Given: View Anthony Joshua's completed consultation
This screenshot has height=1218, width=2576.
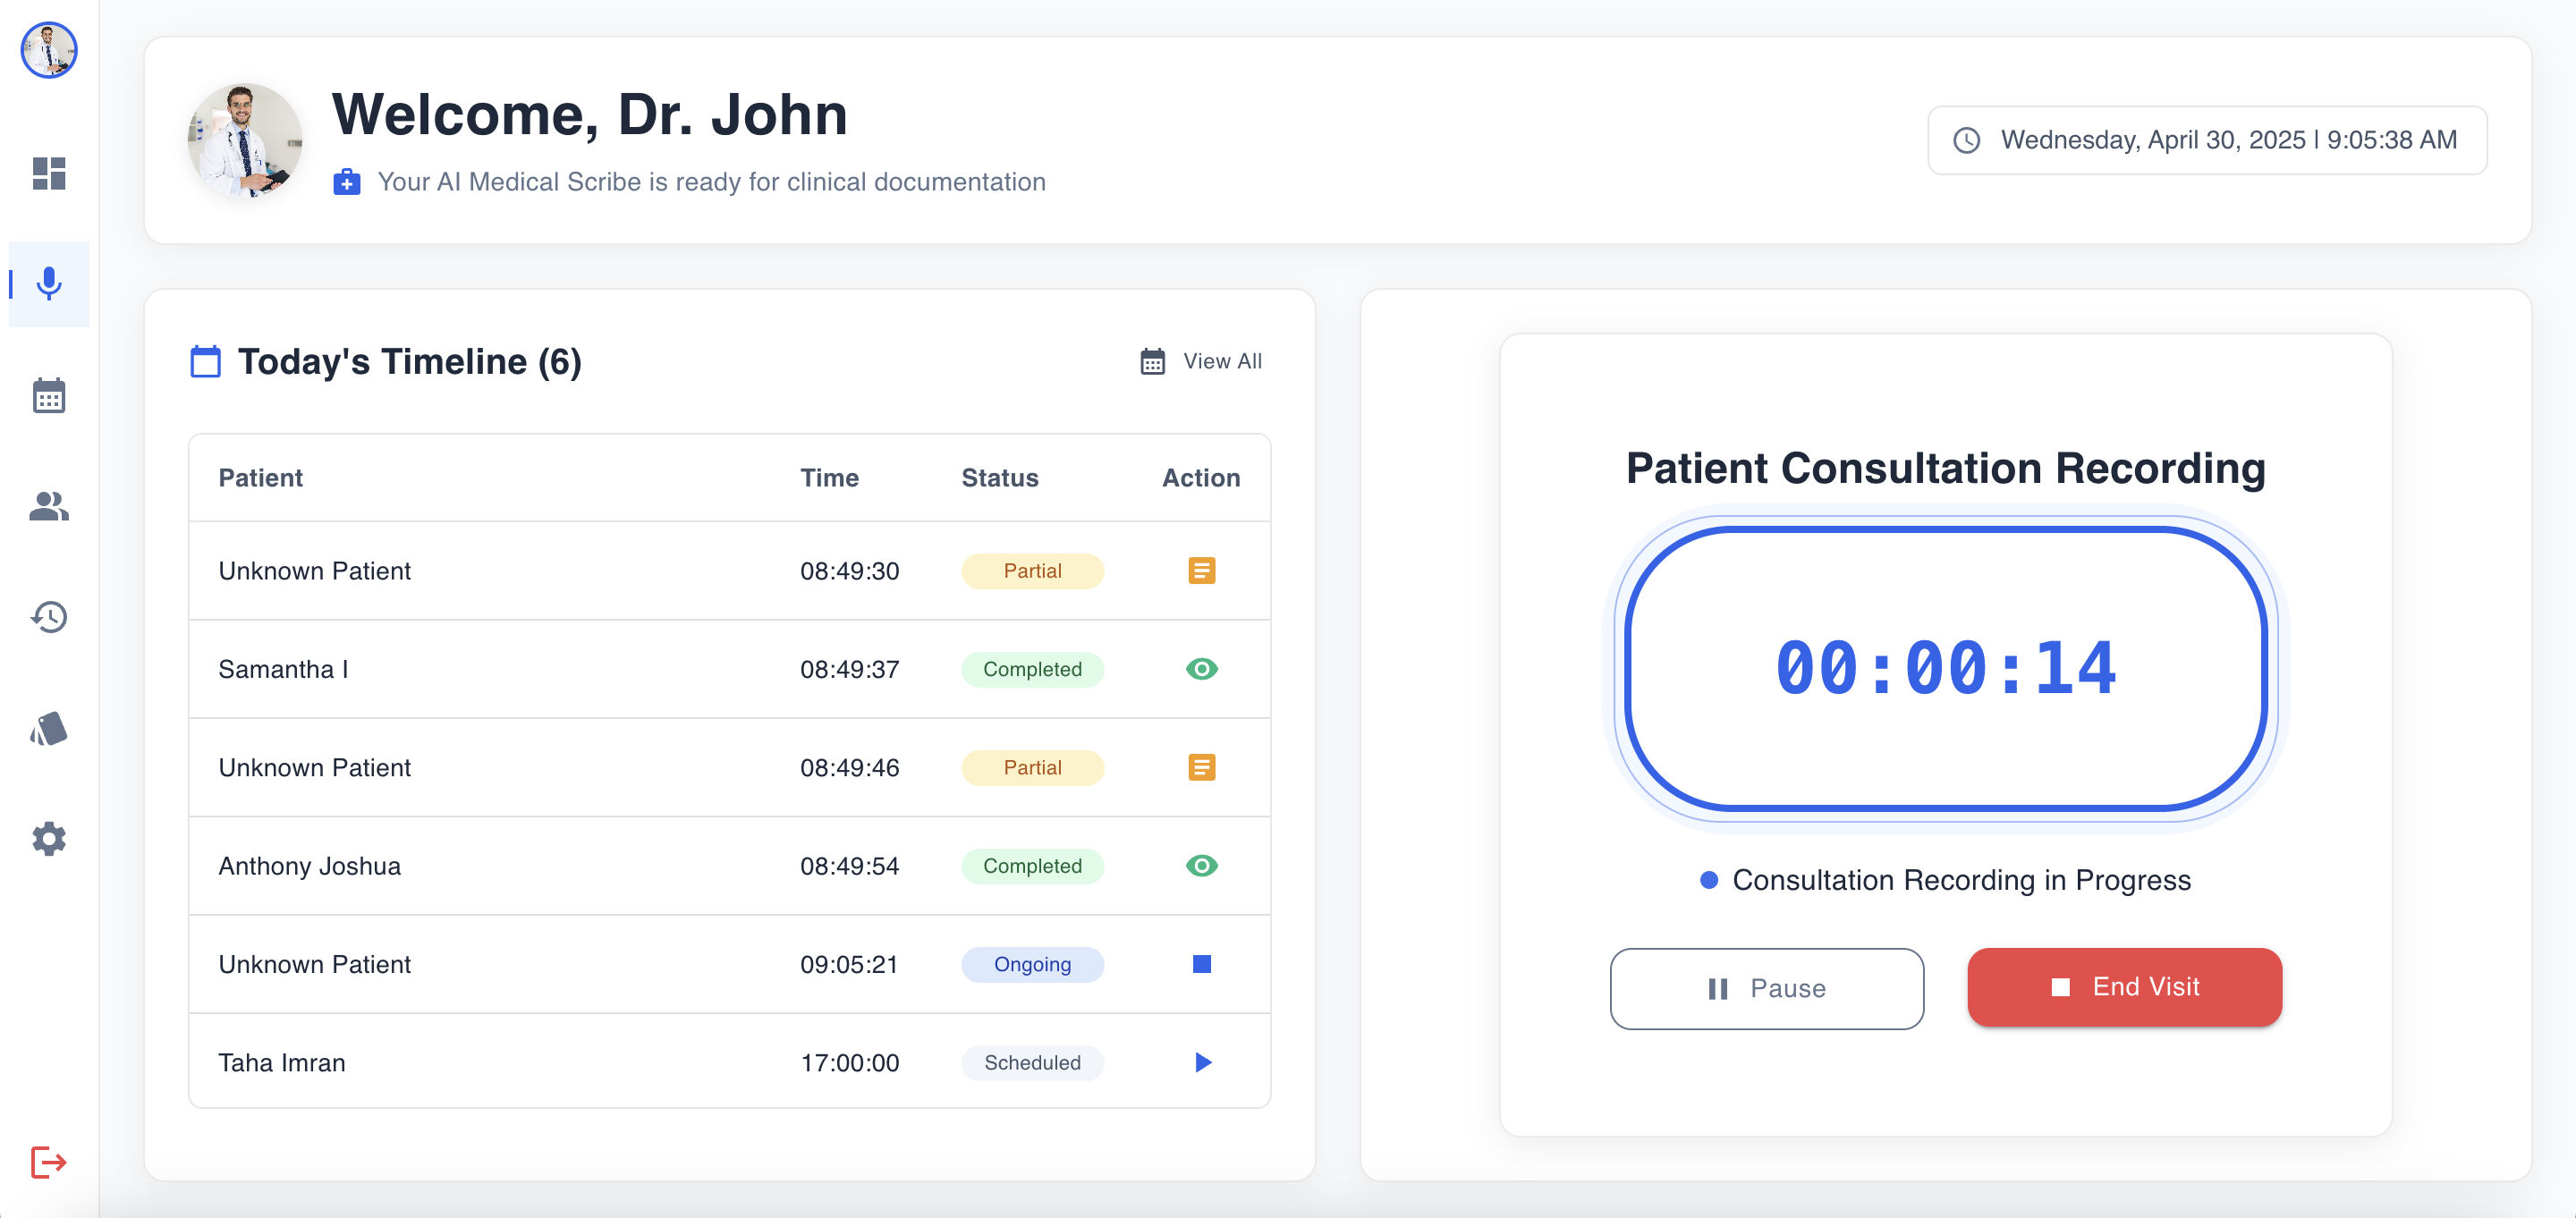Looking at the screenshot, I should tap(1201, 866).
